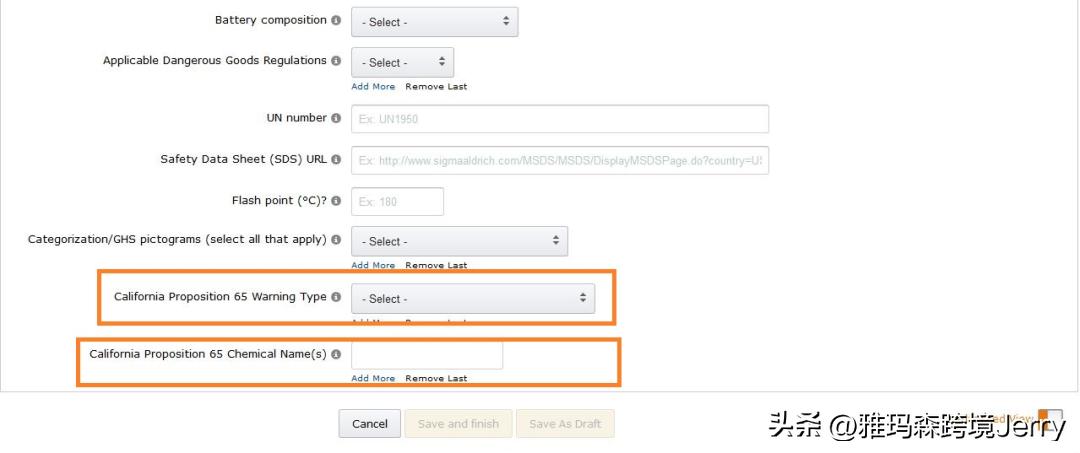
Task: Click the Safety Data Sheet URL info icon
Action: pos(336,160)
